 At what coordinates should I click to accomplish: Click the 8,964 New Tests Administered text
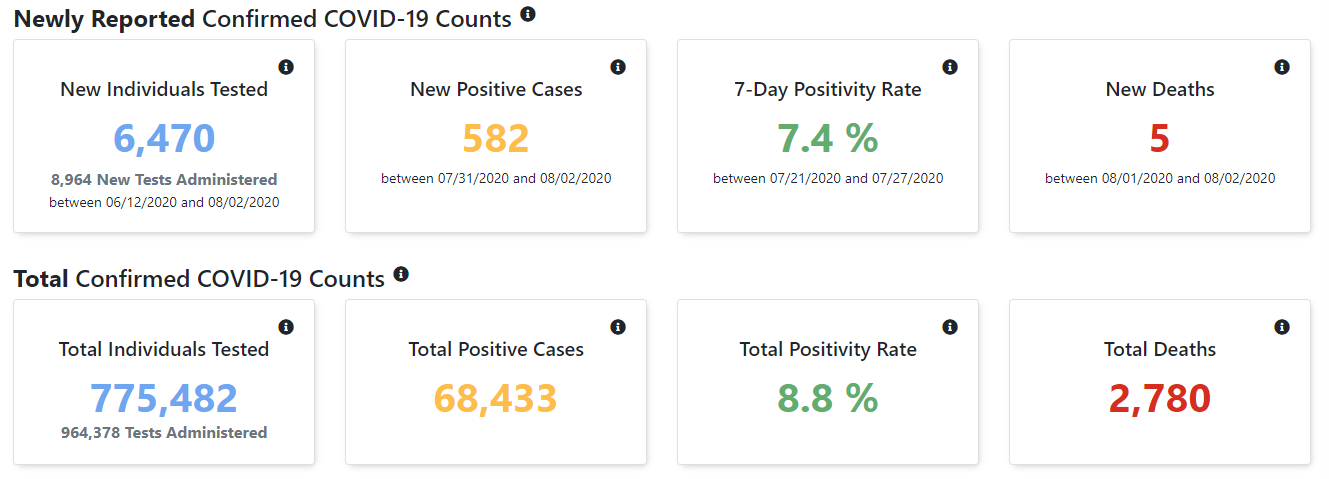pyautogui.click(x=164, y=180)
